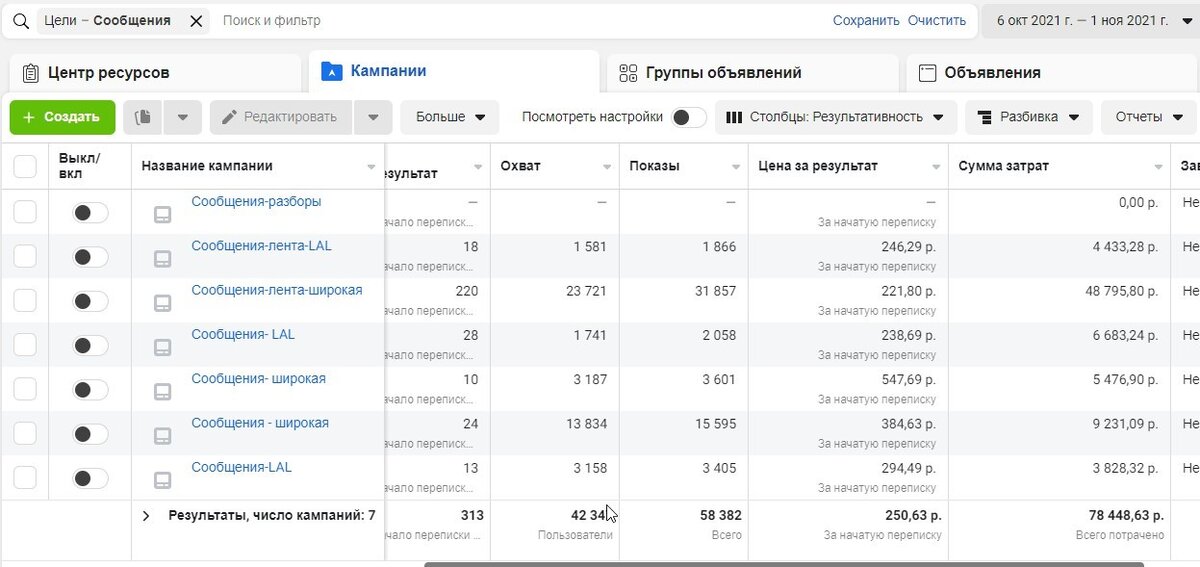The image size is (1200, 567).
Task: Toggle on/off switch for Сообщения - широкая
Action: [x=90, y=433]
